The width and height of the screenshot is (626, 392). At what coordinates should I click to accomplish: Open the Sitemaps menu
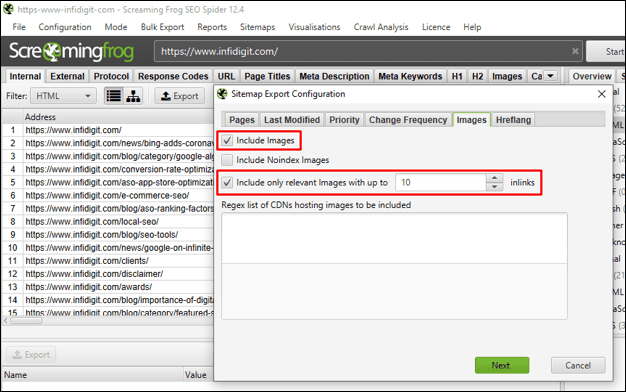tap(257, 27)
